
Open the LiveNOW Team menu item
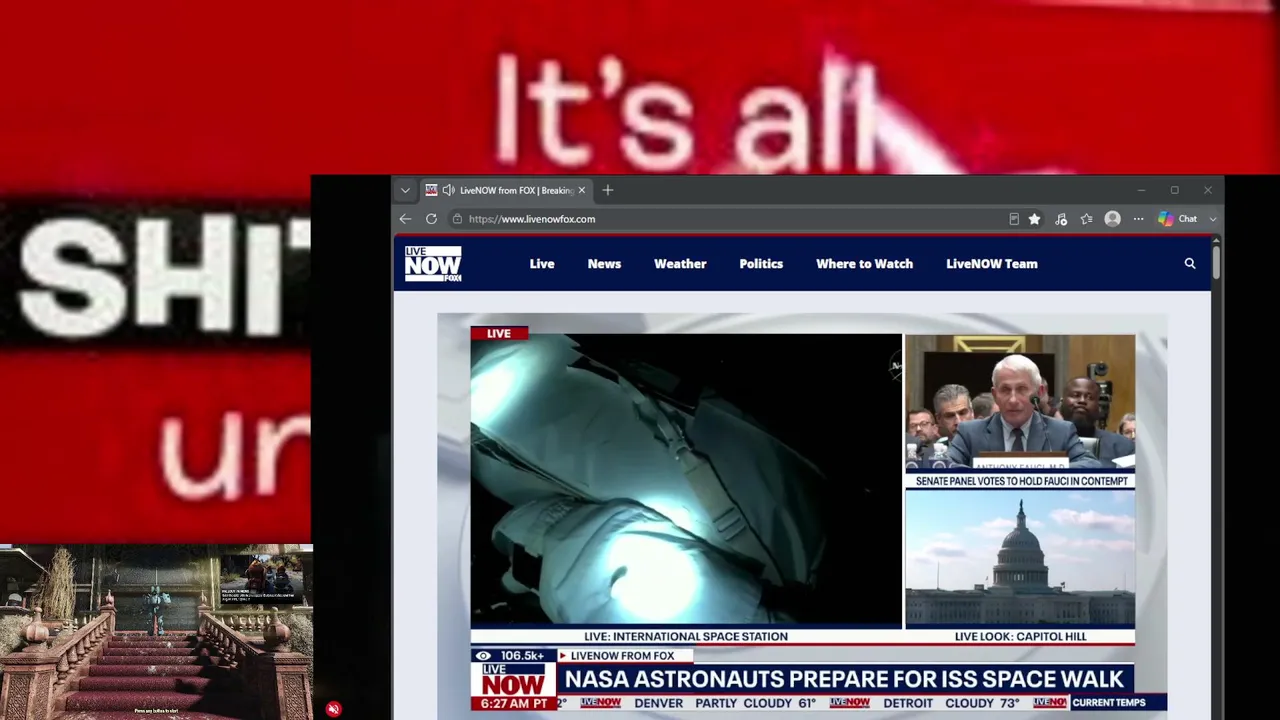[x=992, y=264]
